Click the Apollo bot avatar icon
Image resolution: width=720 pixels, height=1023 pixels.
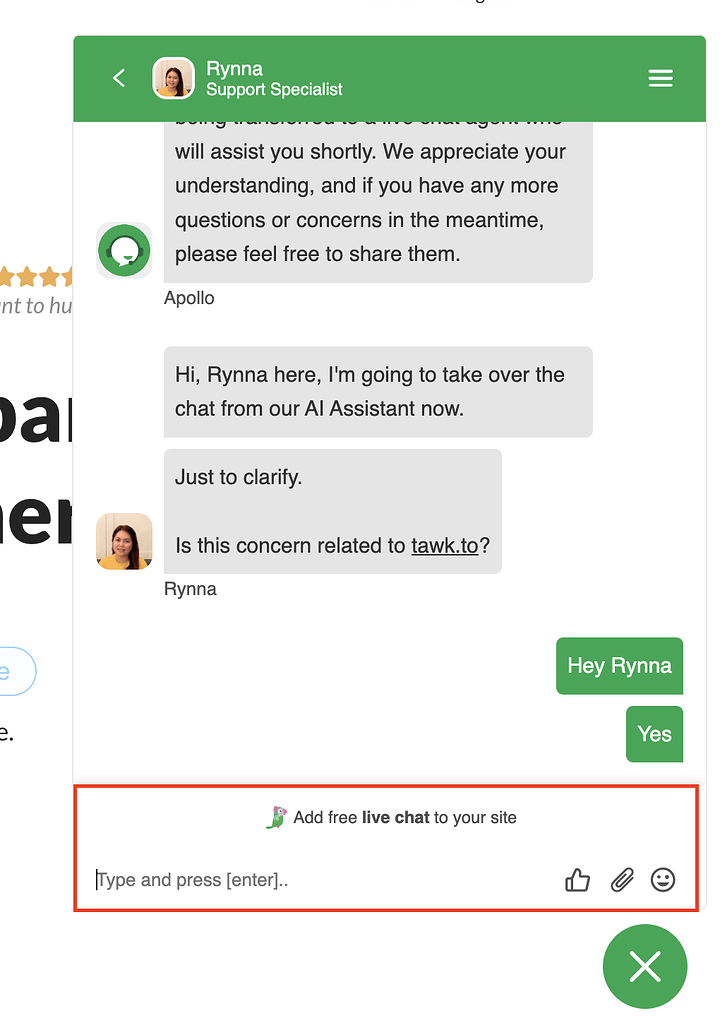coord(124,251)
